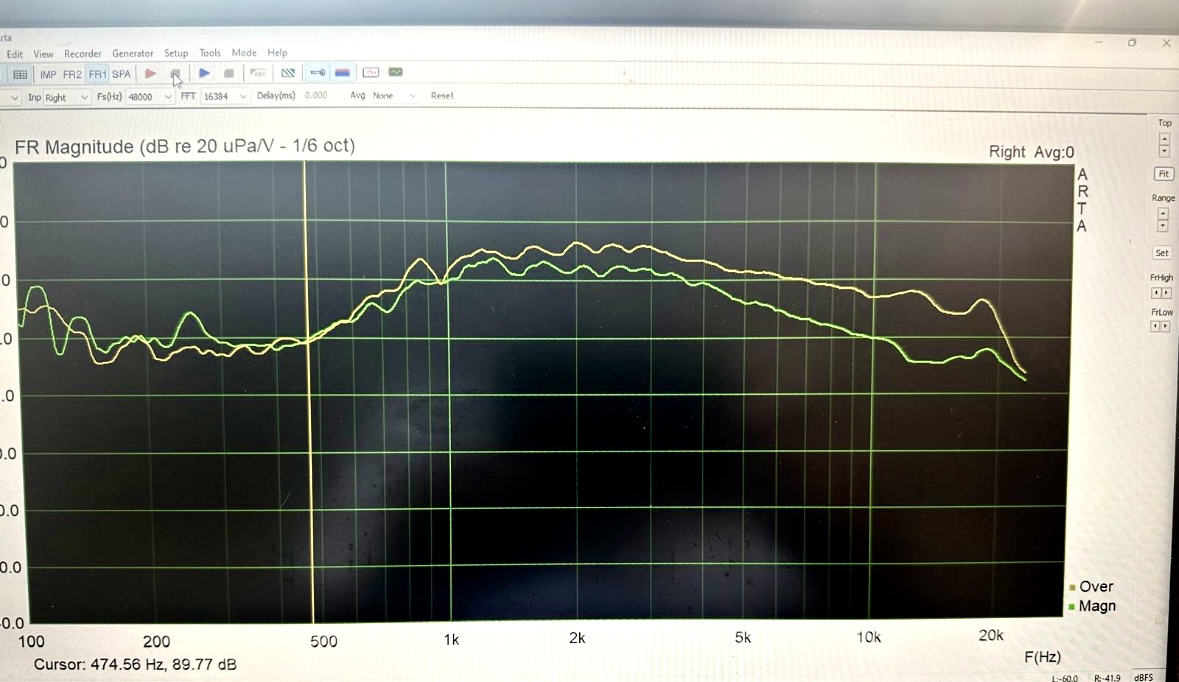Viewport: 1179px width, 682px height.
Task: Switch to IMP impulse response mode
Action: 48,74
